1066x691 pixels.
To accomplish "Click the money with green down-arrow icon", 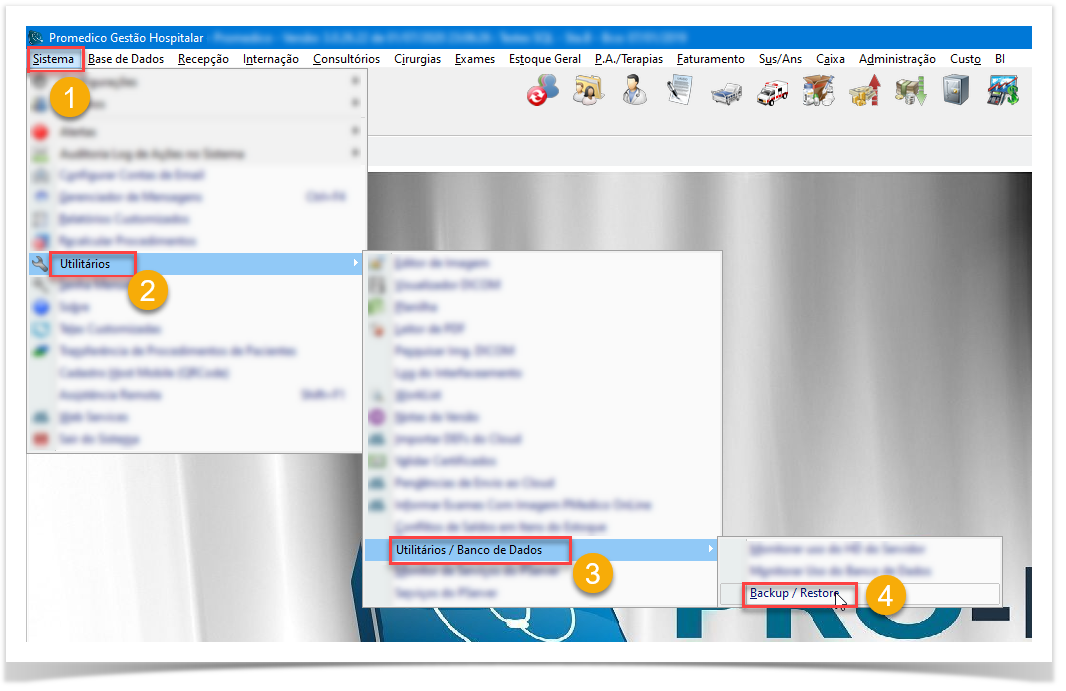I will point(910,92).
